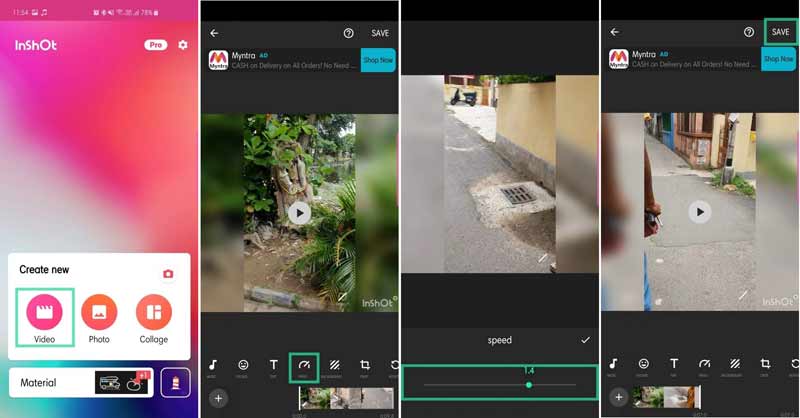Tap SAVE in the garden clip editor
This screenshot has width=800, height=418.
tap(380, 33)
